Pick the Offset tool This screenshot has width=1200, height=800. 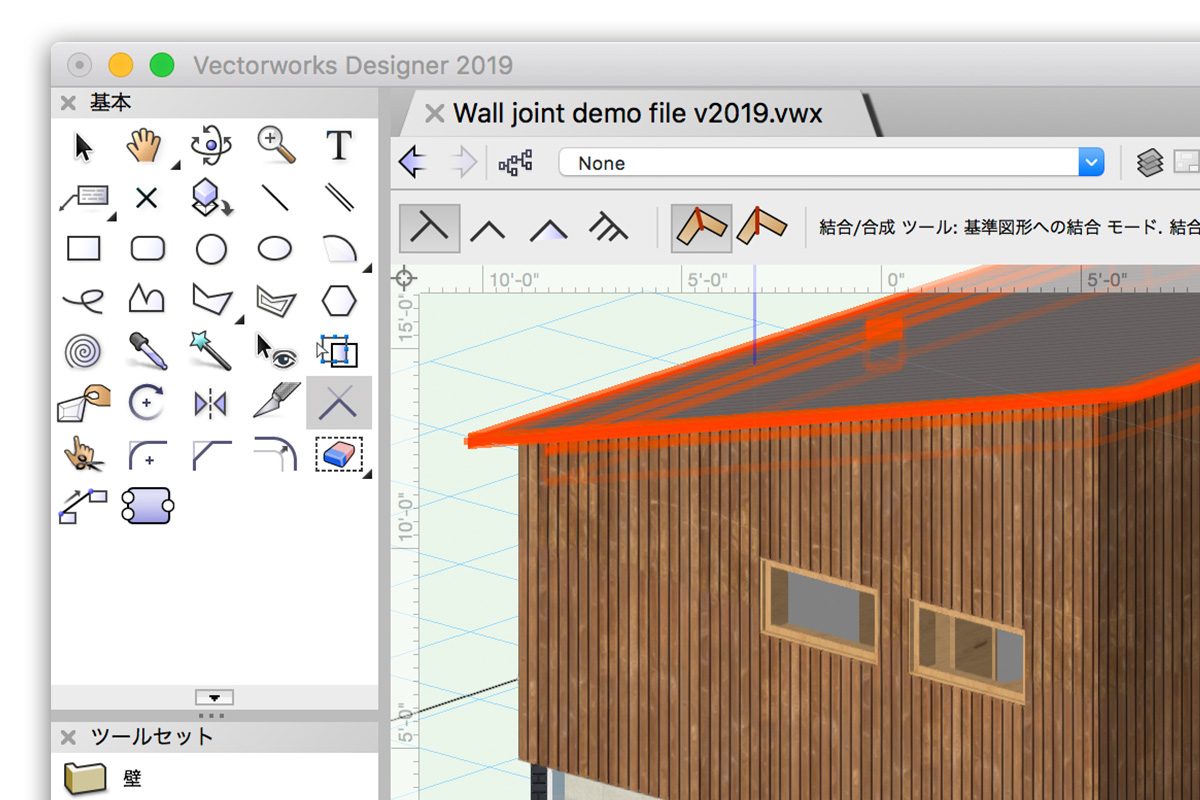[275, 455]
